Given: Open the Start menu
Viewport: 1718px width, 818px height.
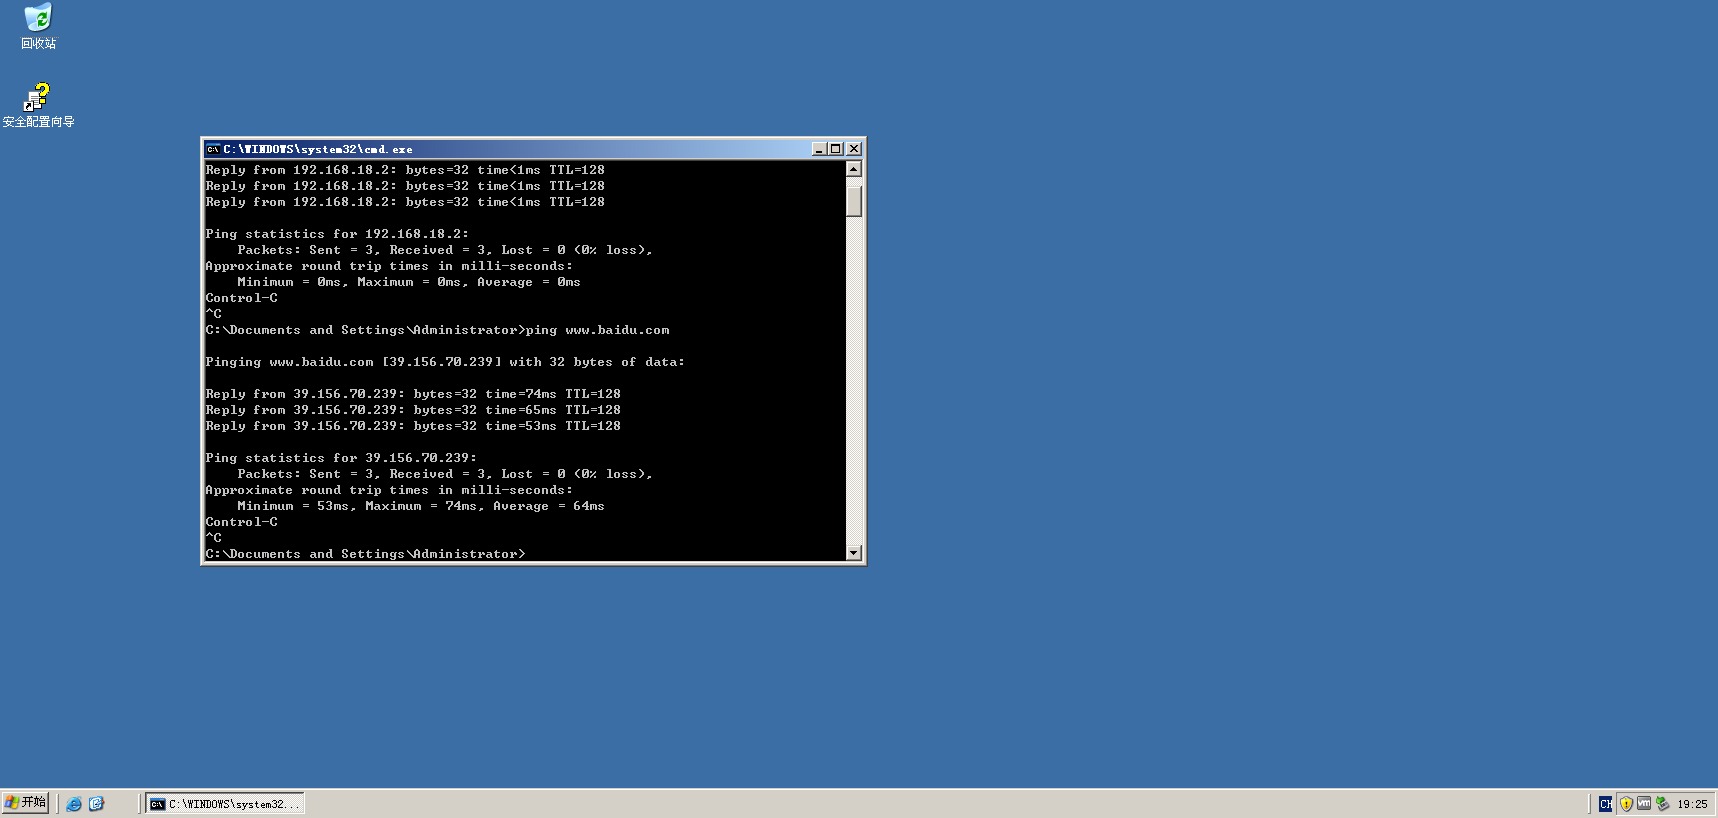Looking at the screenshot, I should [x=26, y=803].
